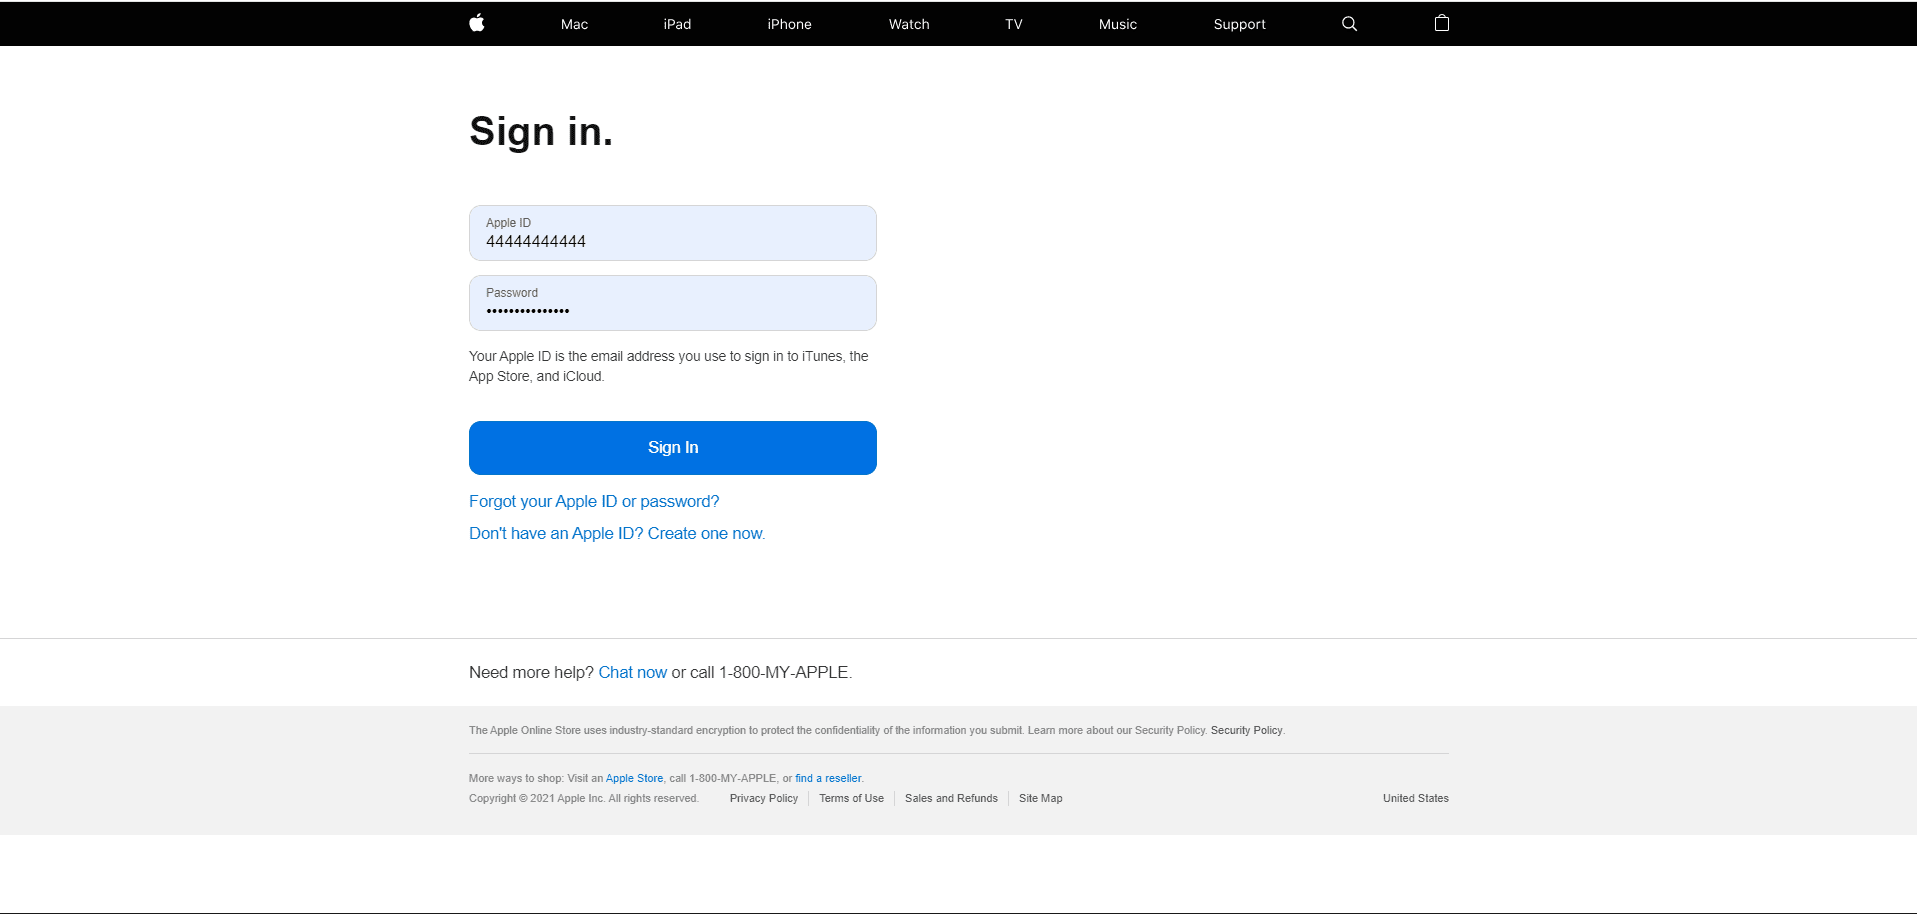Image resolution: width=1917 pixels, height=914 pixels.
Task: Open the Site Map footer link
Action: coord(1040,799)
